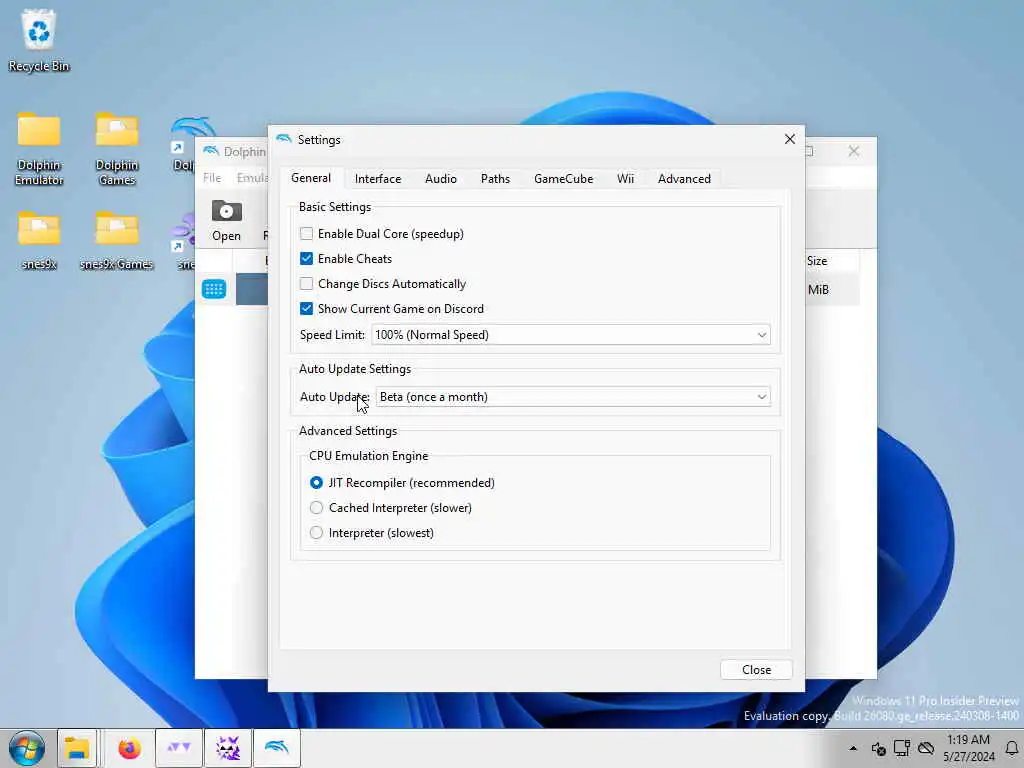Disable Show Current Game on Discord

[x=306, y=308]
